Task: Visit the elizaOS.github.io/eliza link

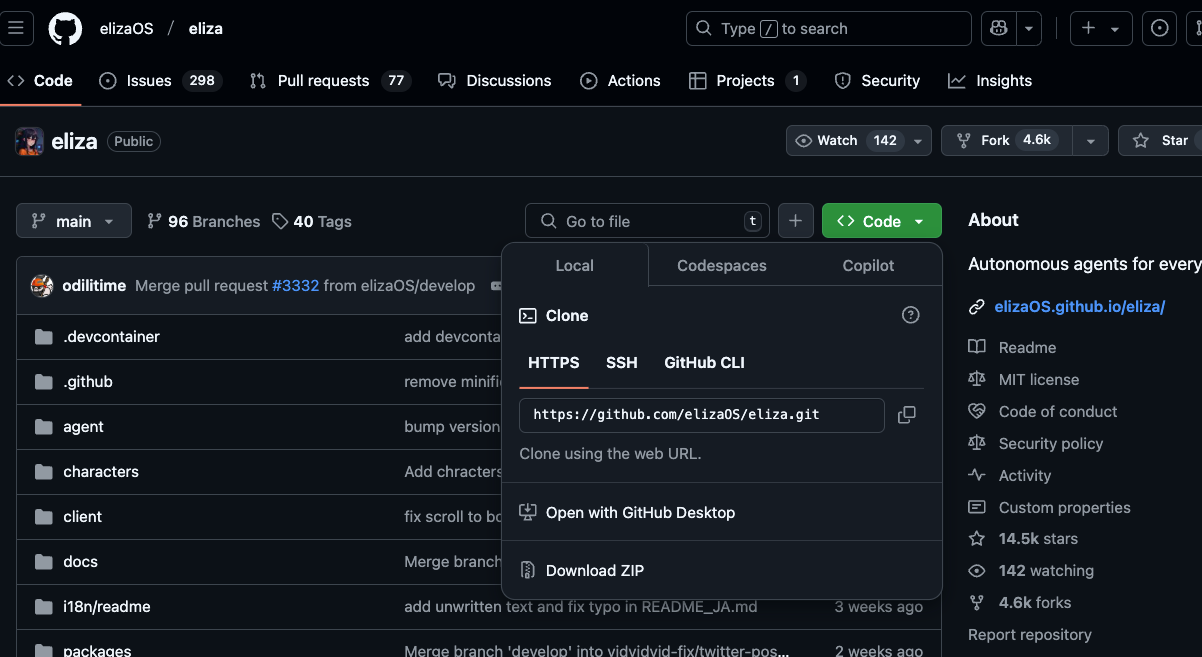Action: (x=1080, y=307)
